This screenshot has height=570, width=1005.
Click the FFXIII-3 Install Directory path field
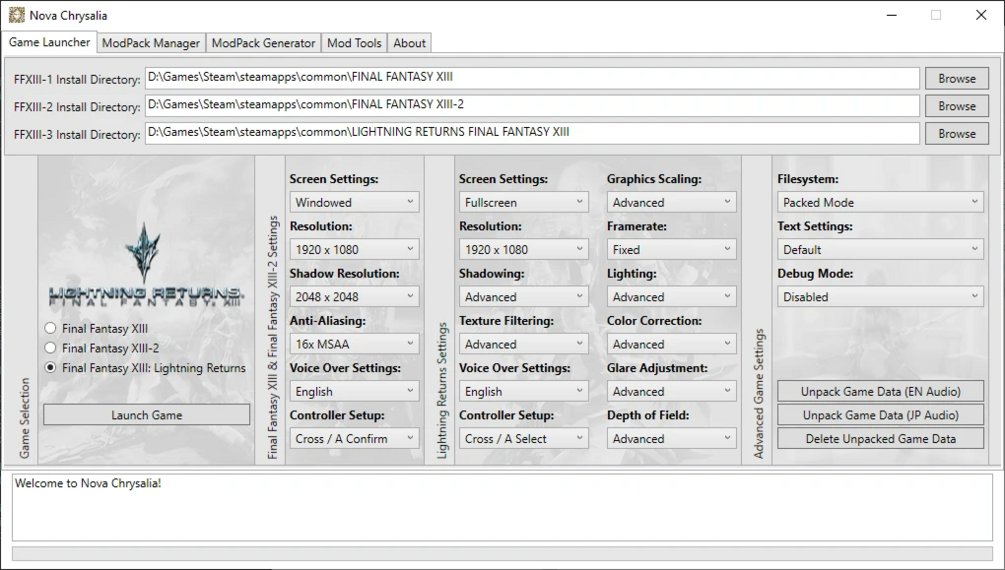pyautogui.click(x=532, y=133)
